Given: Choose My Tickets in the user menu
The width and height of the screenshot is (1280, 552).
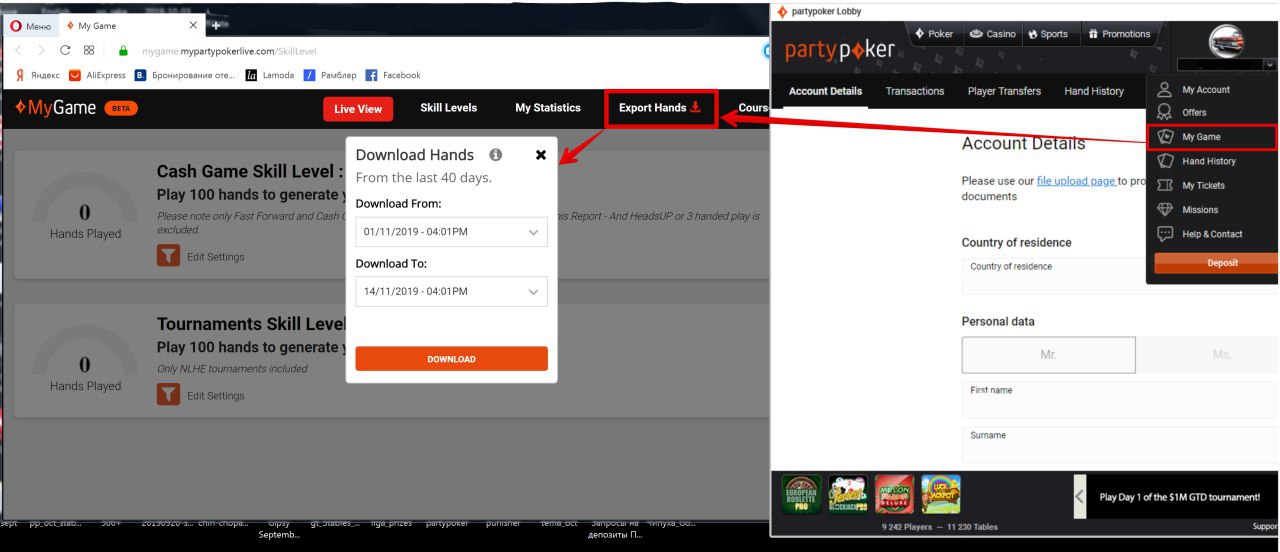Looking at the screenshot, I should click(x=1213, y=185).
